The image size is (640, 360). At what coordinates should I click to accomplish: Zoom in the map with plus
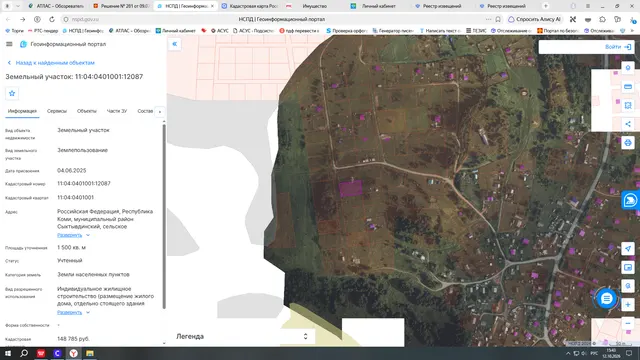[x=628, y=305]
